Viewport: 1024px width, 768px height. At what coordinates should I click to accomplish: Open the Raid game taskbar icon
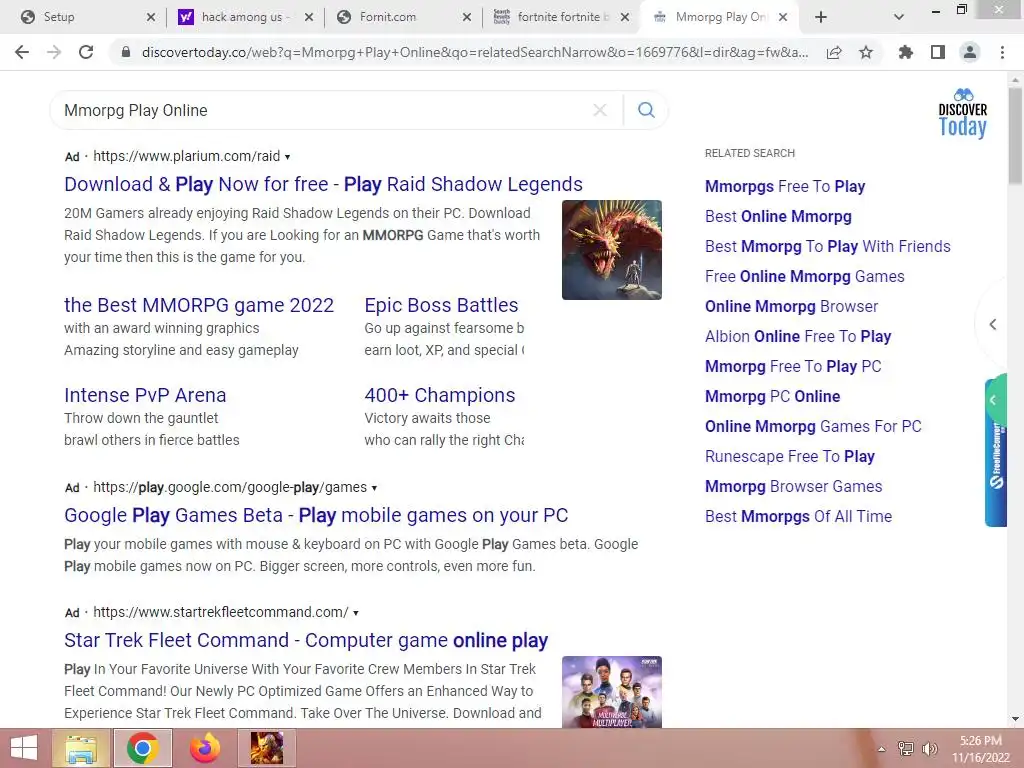point(266,748)
